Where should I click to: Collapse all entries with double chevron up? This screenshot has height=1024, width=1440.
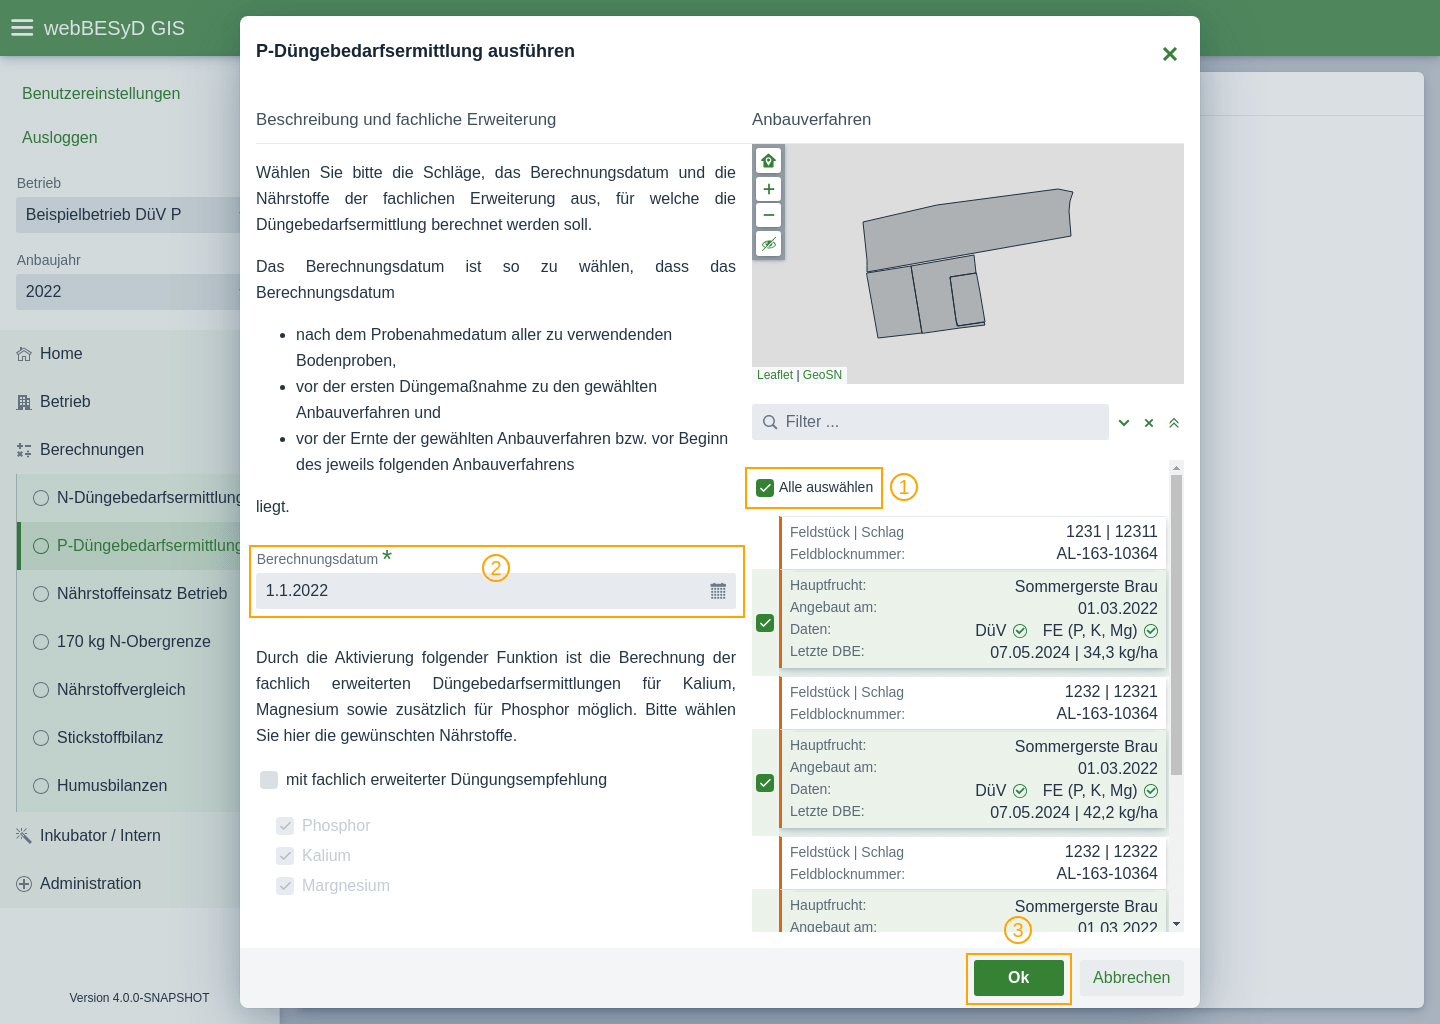click(x=1174, y=423)
